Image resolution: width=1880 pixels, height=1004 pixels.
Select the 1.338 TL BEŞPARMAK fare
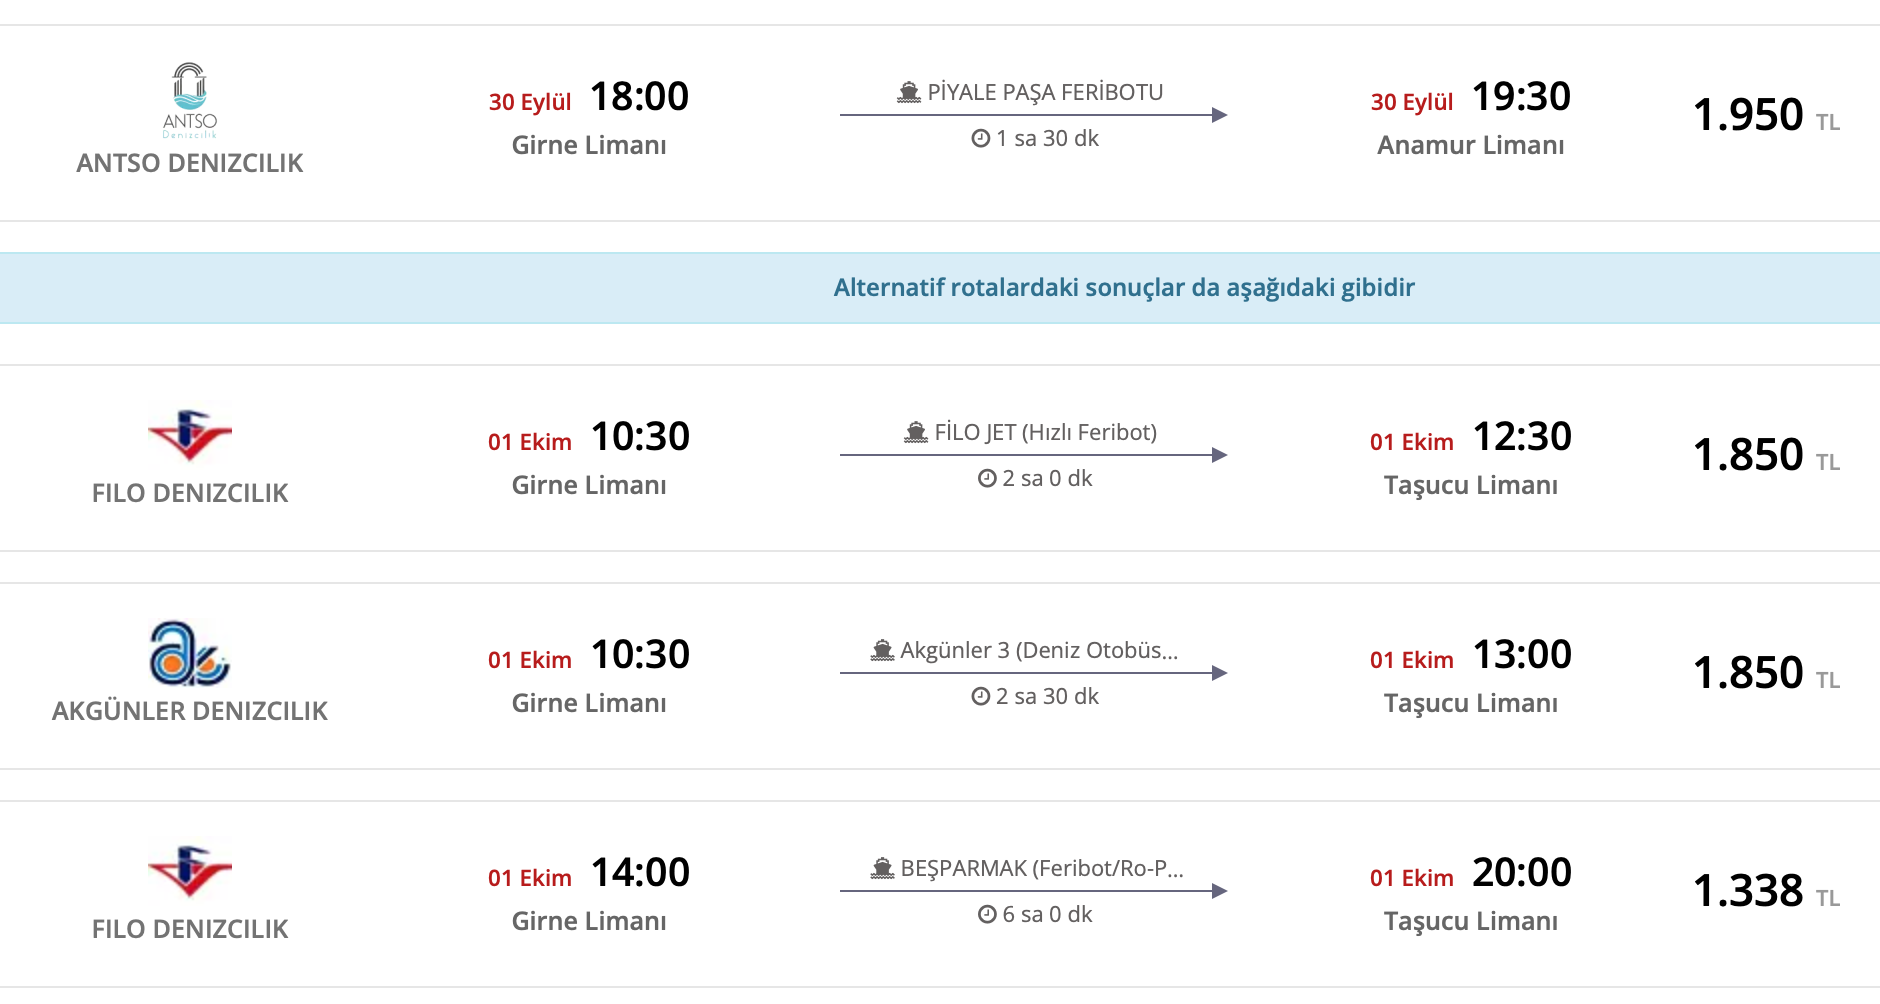click(1748, 891)
